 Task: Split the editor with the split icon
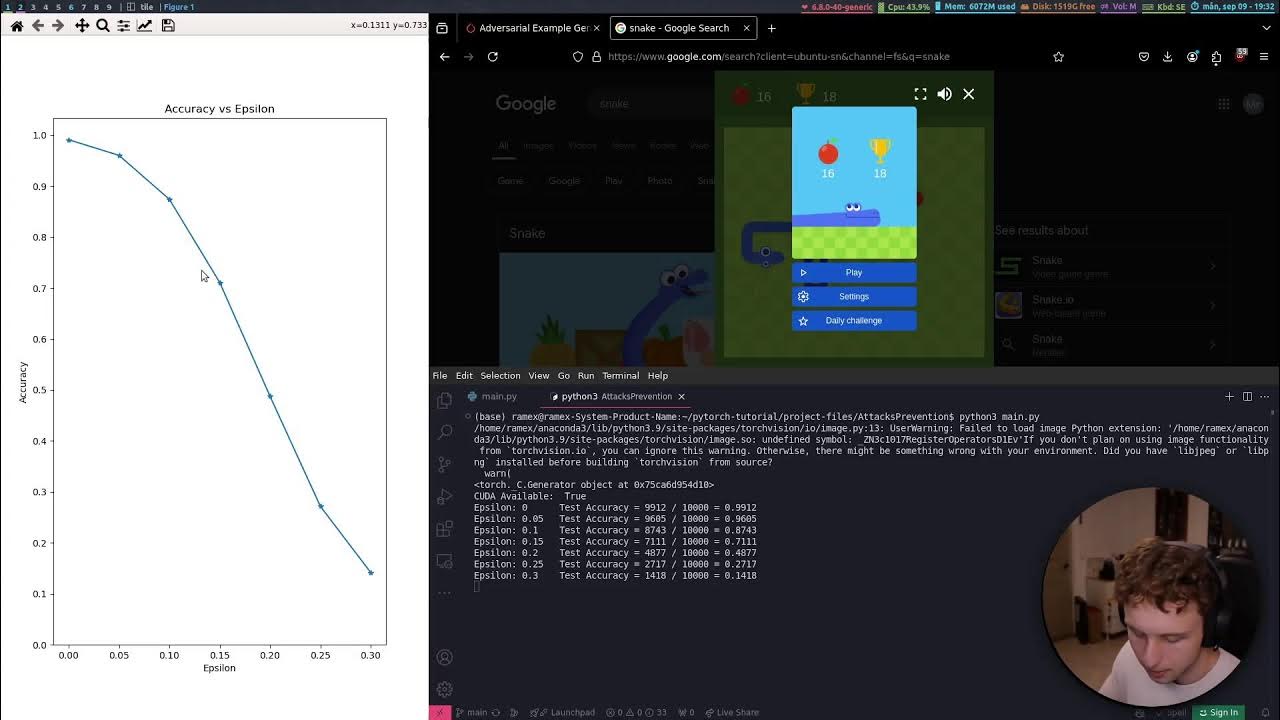pos(1247,397)
